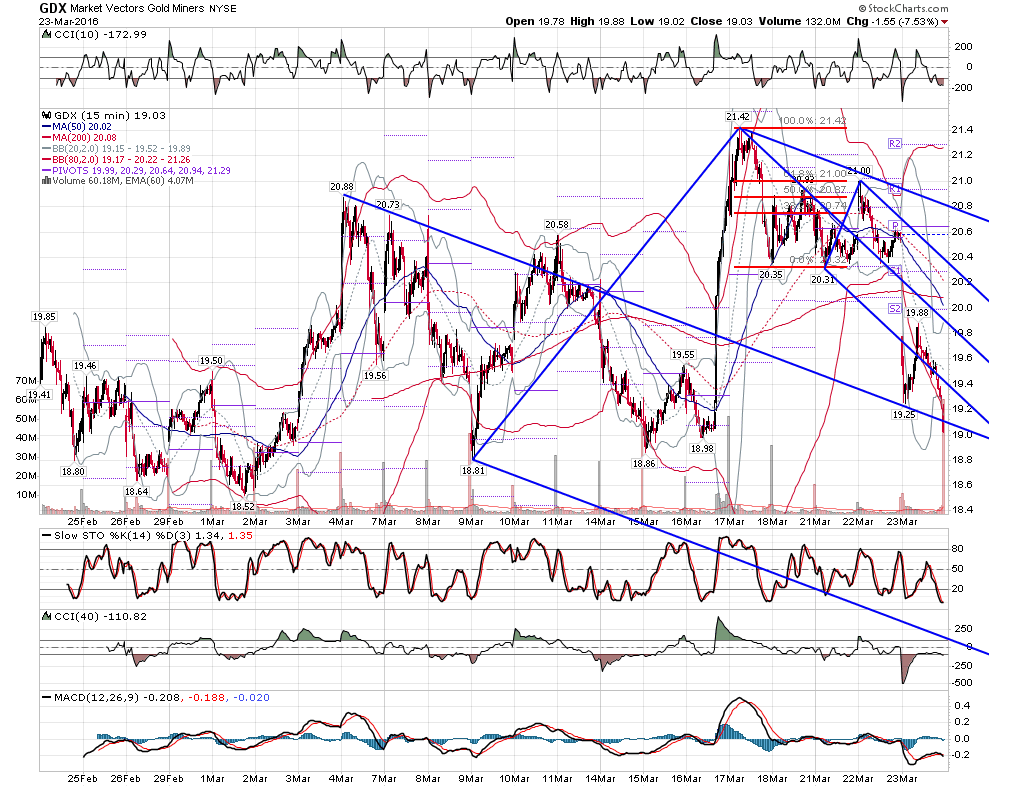Click the 20.58 price label
The width and height of the screenshot is (1012, 788).
(x=557, y=225)
